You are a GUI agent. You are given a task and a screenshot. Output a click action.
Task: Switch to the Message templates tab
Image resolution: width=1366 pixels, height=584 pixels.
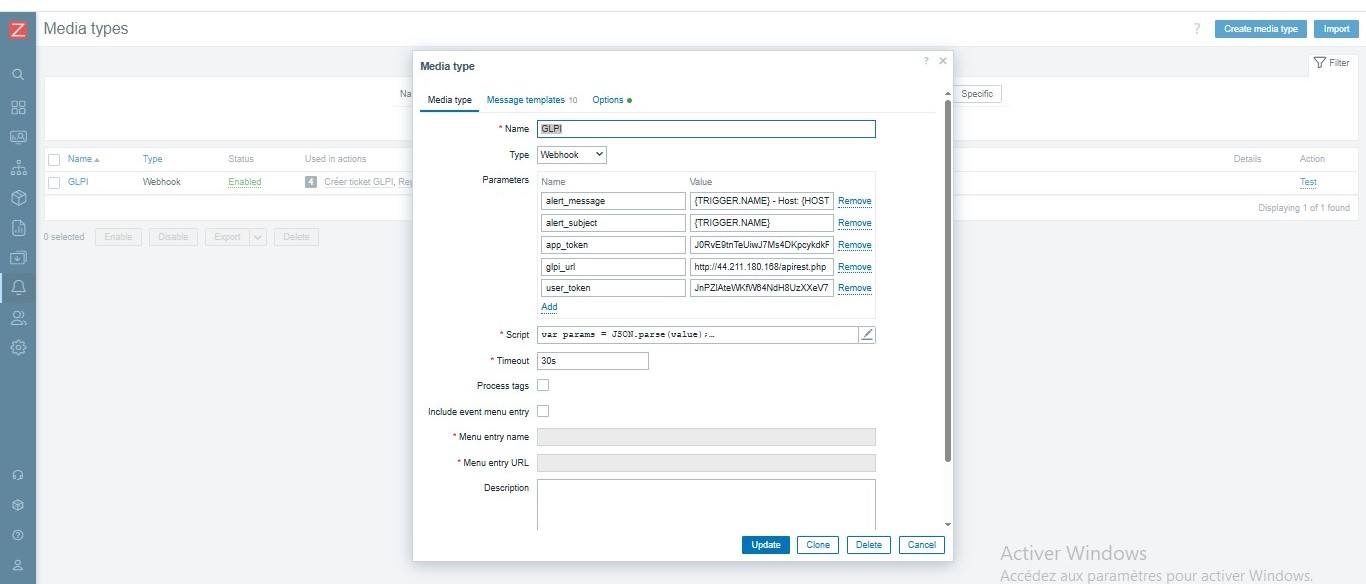click(532, 100)
